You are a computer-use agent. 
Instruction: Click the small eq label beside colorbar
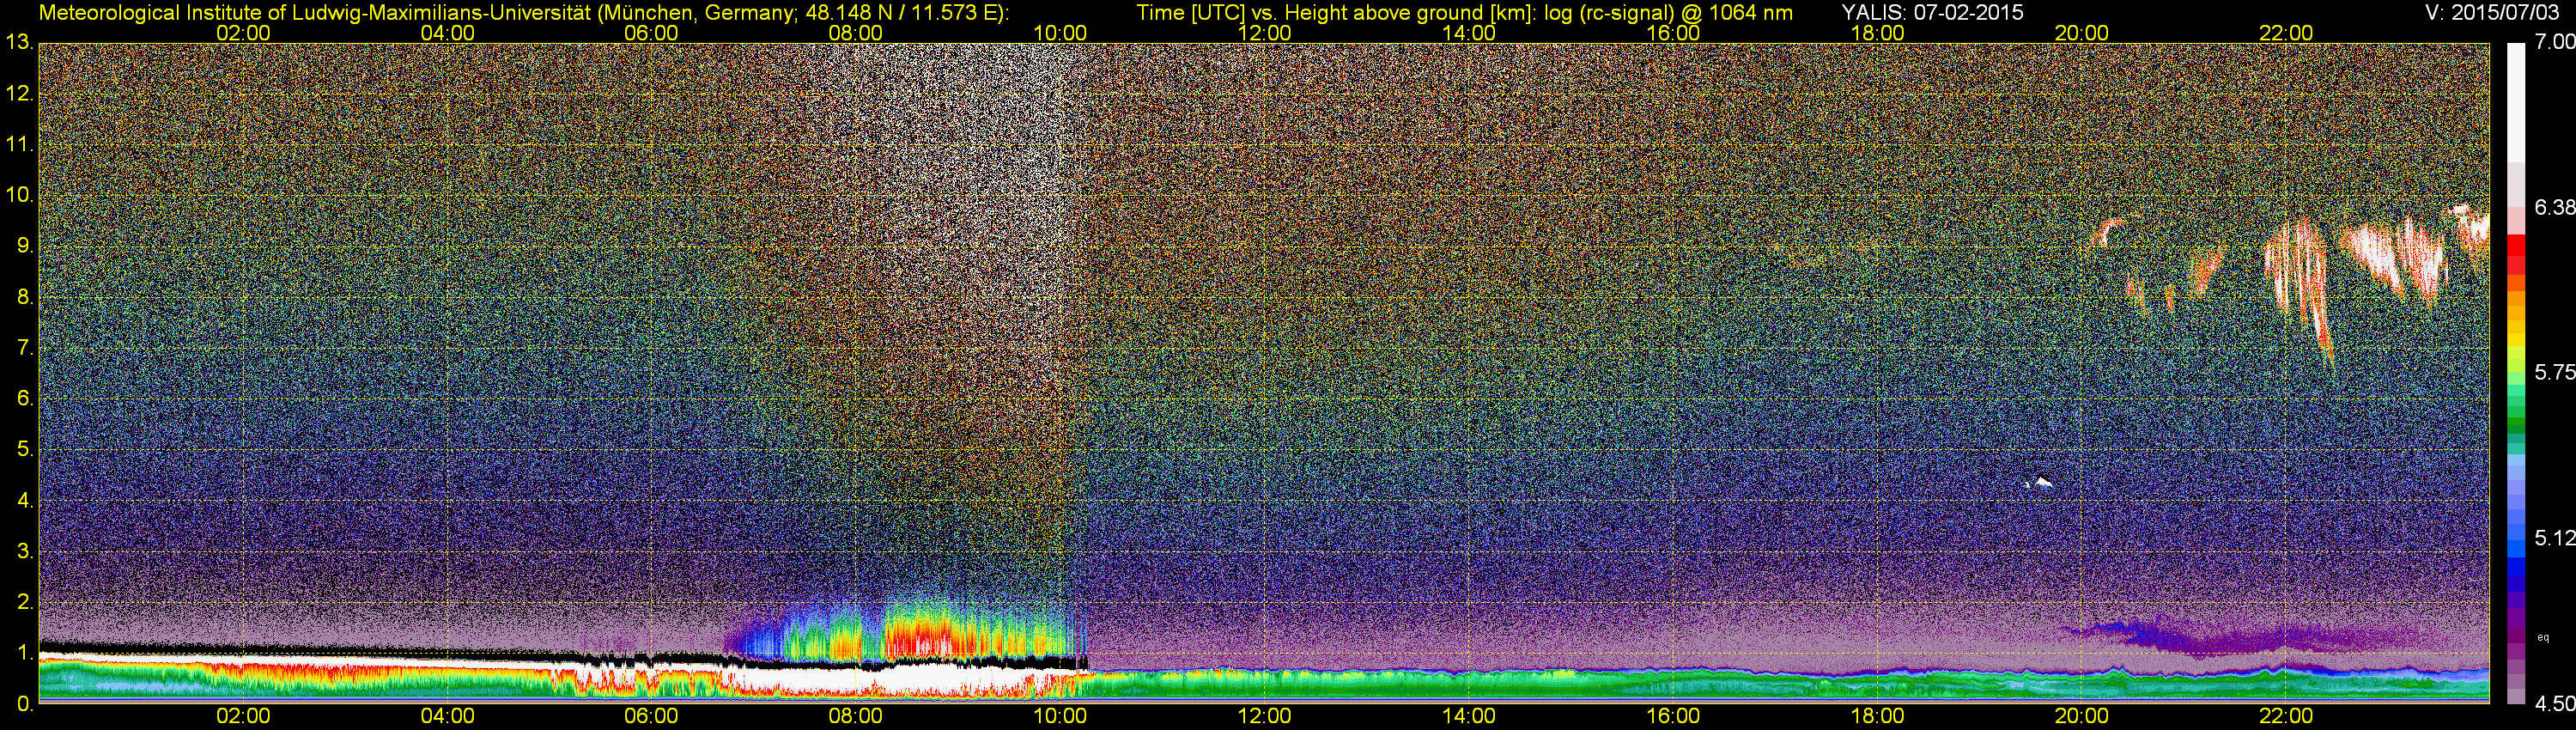pyautogui.click(x=2543, y=637)
